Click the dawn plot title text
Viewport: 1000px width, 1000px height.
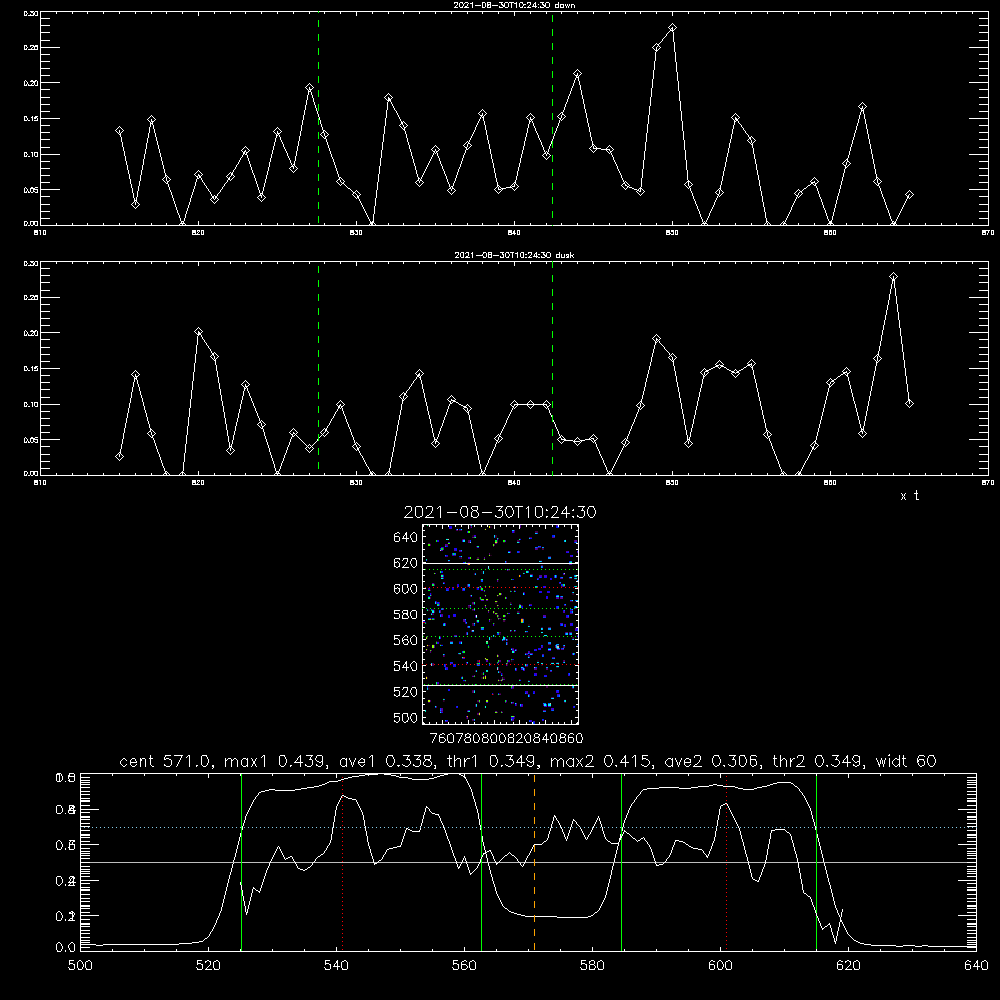pyautogui.click(x=514, y=5)
